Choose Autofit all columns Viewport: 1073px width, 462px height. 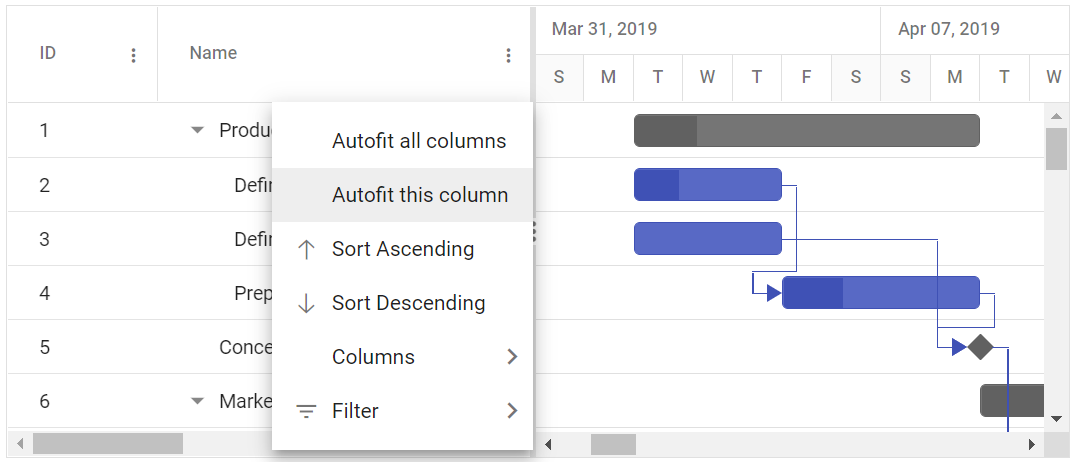point(418,141)
